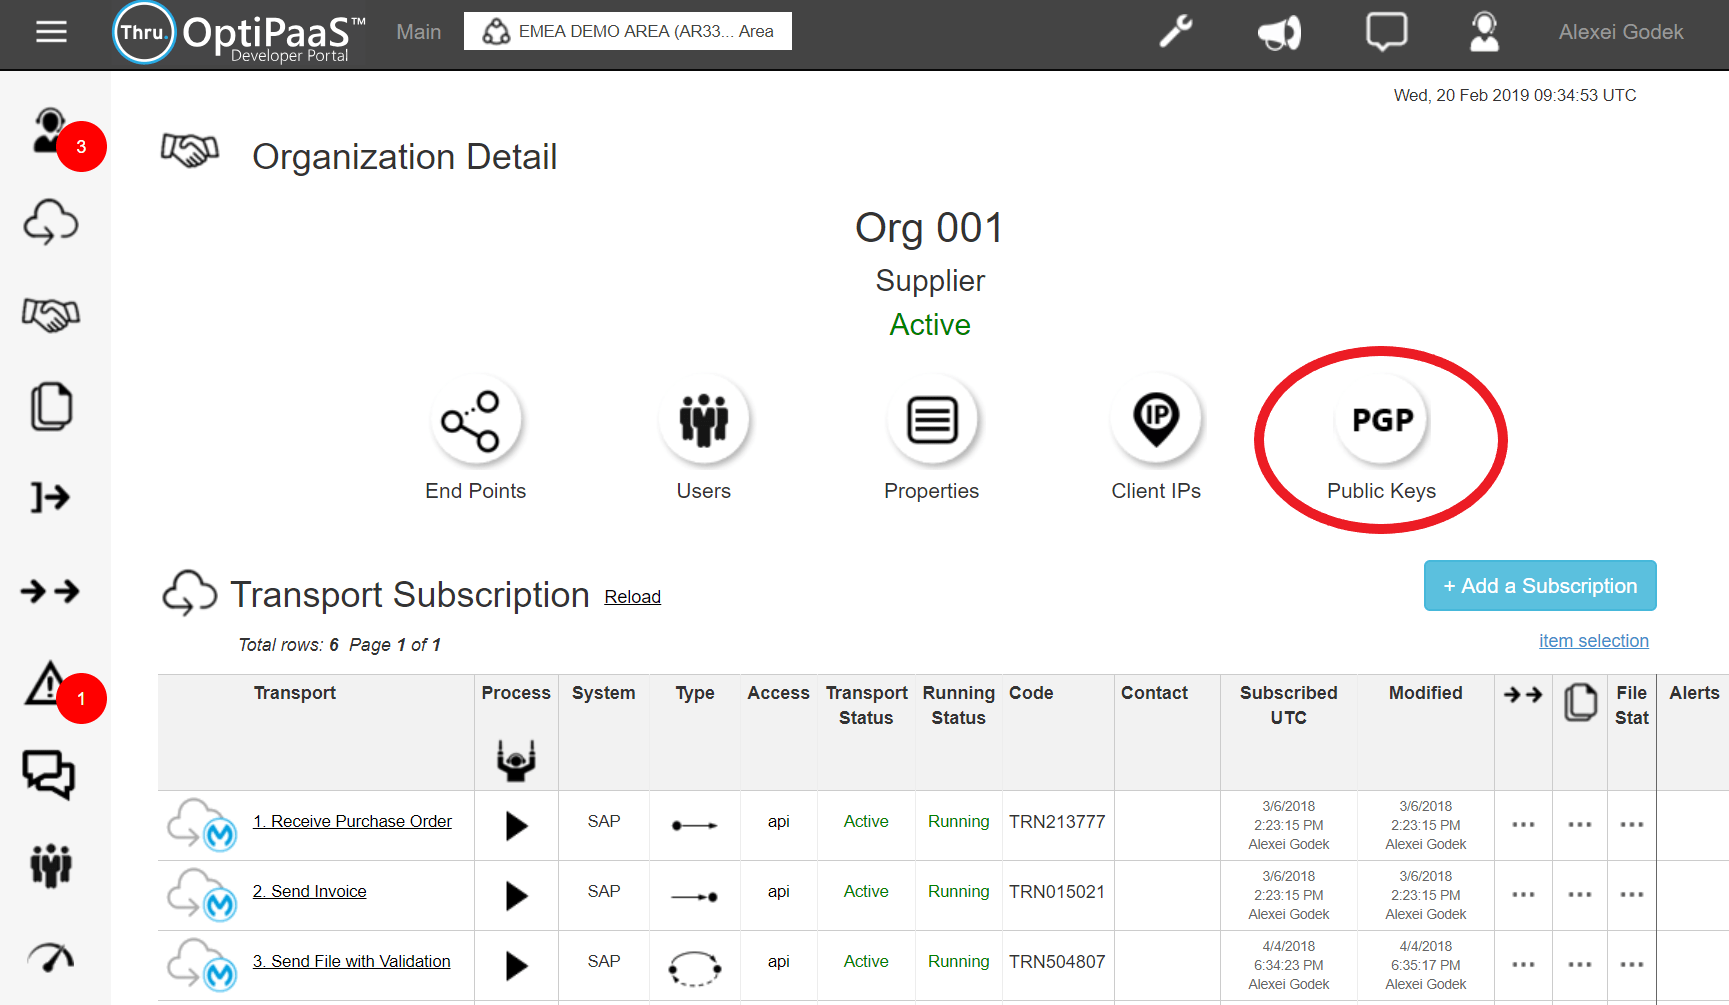
Task: Open the Users section for Org 001
Action: [704, 440]
